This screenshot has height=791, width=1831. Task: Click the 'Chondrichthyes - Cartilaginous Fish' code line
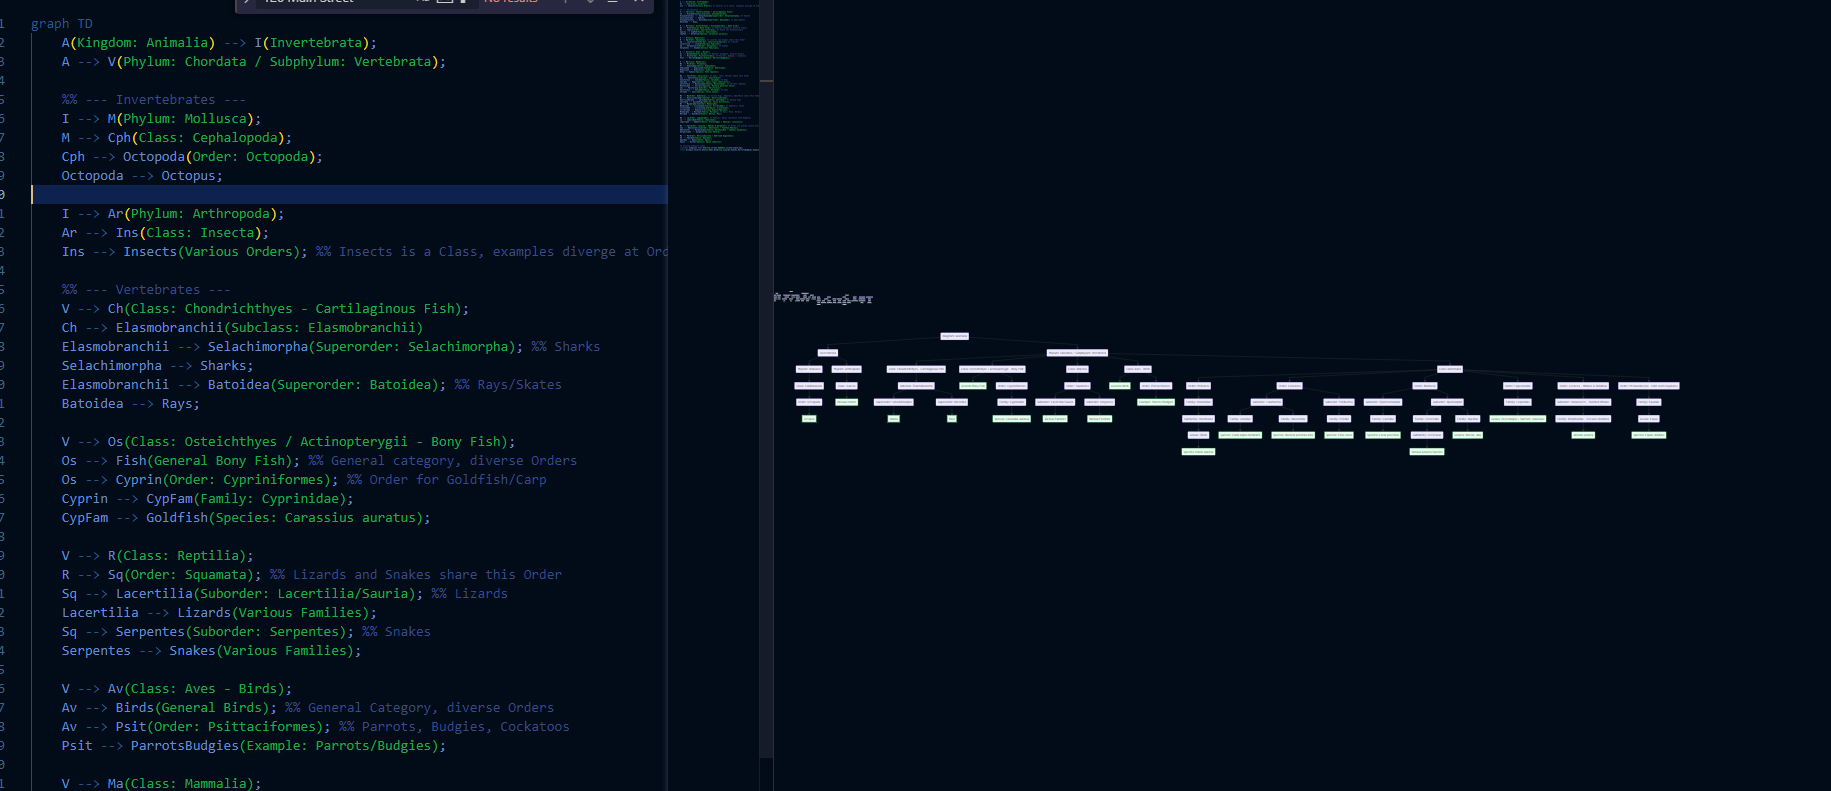[x=265, y=309]
